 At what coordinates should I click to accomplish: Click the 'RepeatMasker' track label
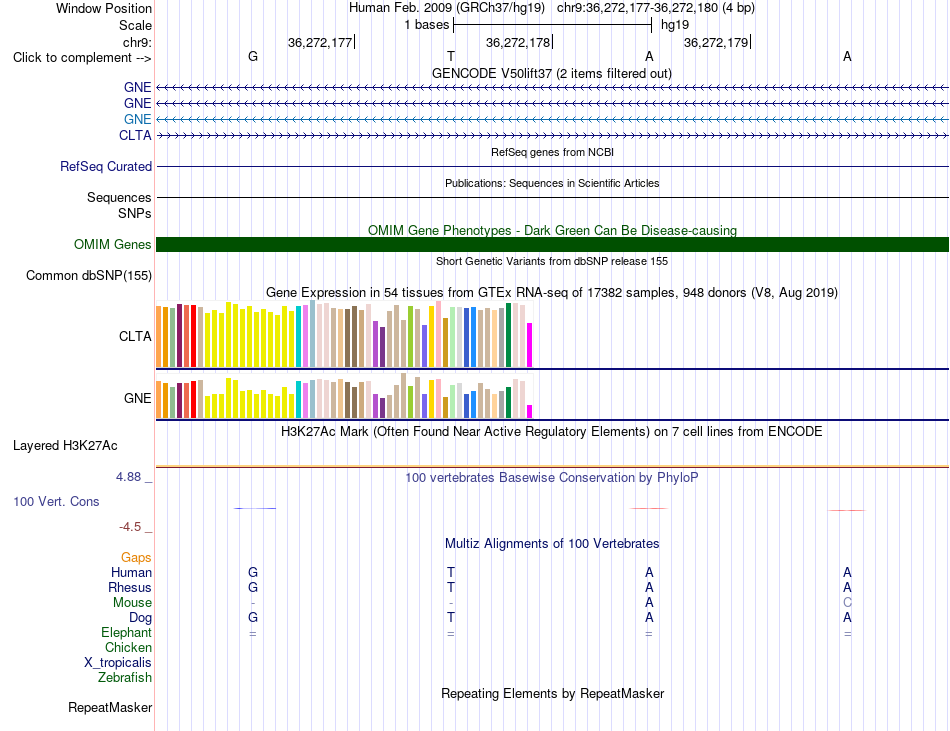click(x=110, y=707)
